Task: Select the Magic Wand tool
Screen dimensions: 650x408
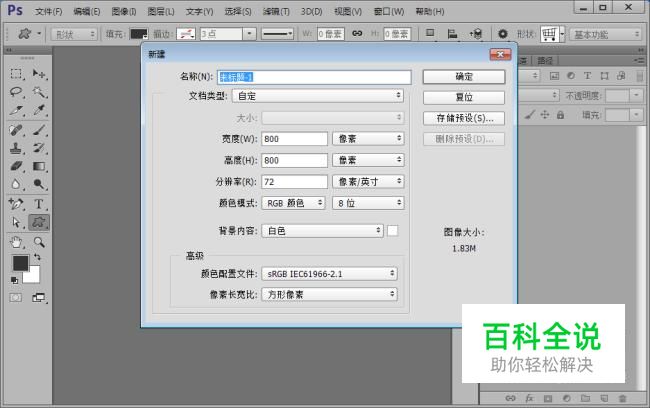Action: [39, 92]
